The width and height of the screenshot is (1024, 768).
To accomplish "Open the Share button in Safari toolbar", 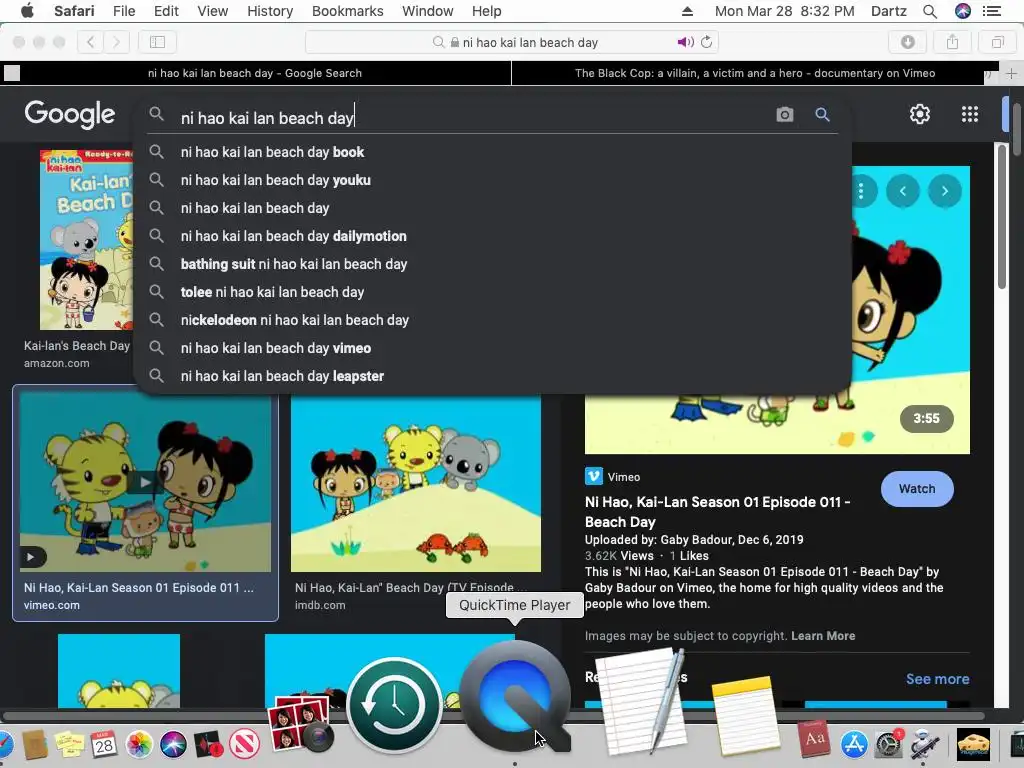I will (952, 42).
